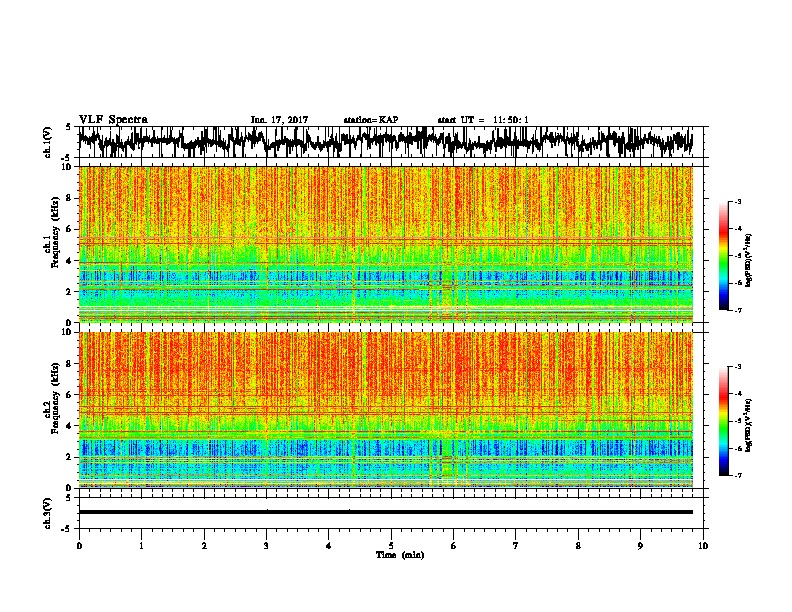Click the ch.1 colorbar bottom value "-7"

click(737, 310)
